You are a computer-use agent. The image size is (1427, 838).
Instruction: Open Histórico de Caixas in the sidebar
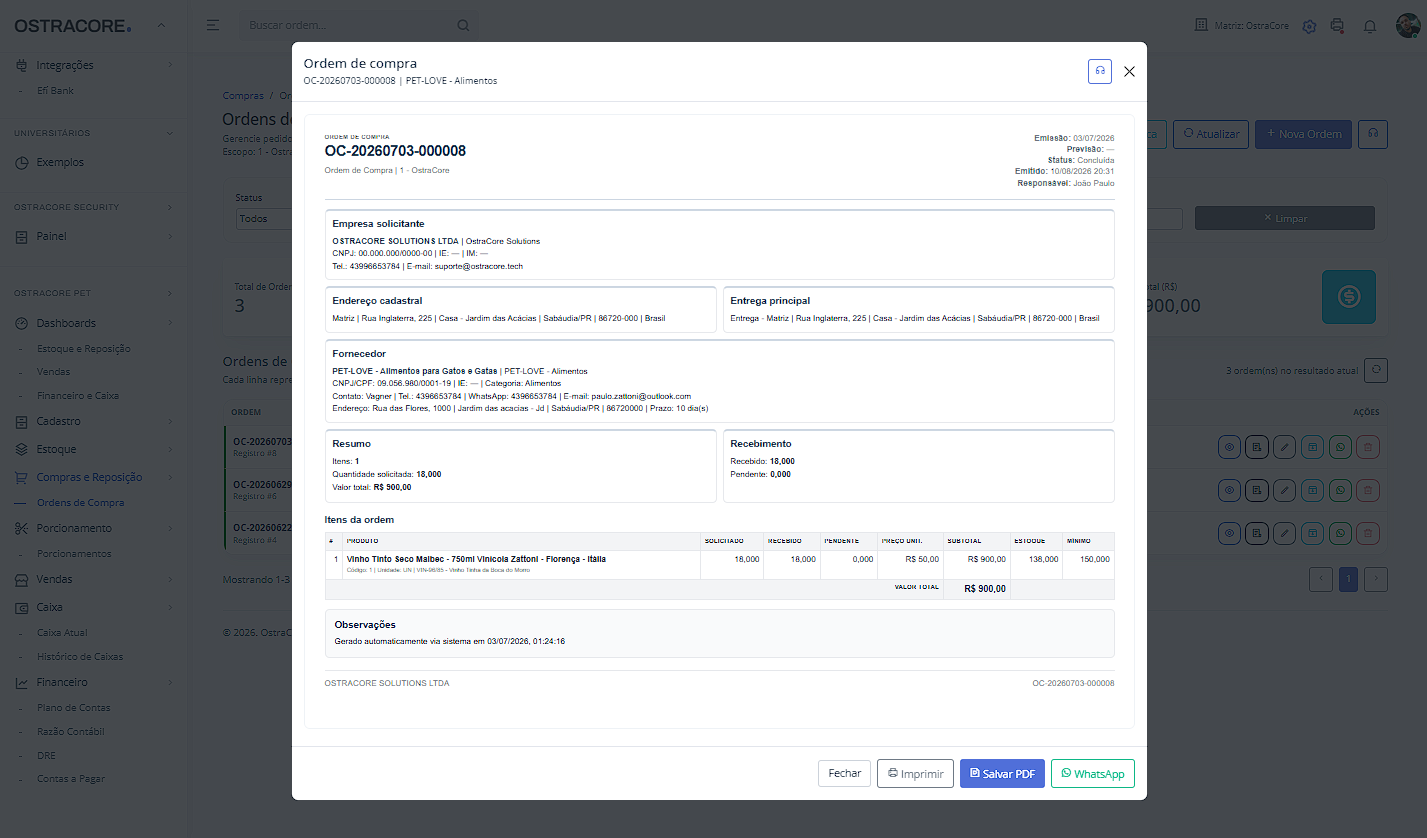pos(80,657)
